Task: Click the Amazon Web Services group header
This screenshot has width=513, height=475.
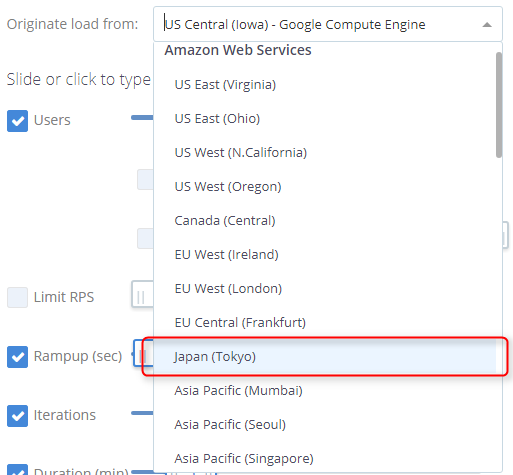Action: tap(238, 50)
